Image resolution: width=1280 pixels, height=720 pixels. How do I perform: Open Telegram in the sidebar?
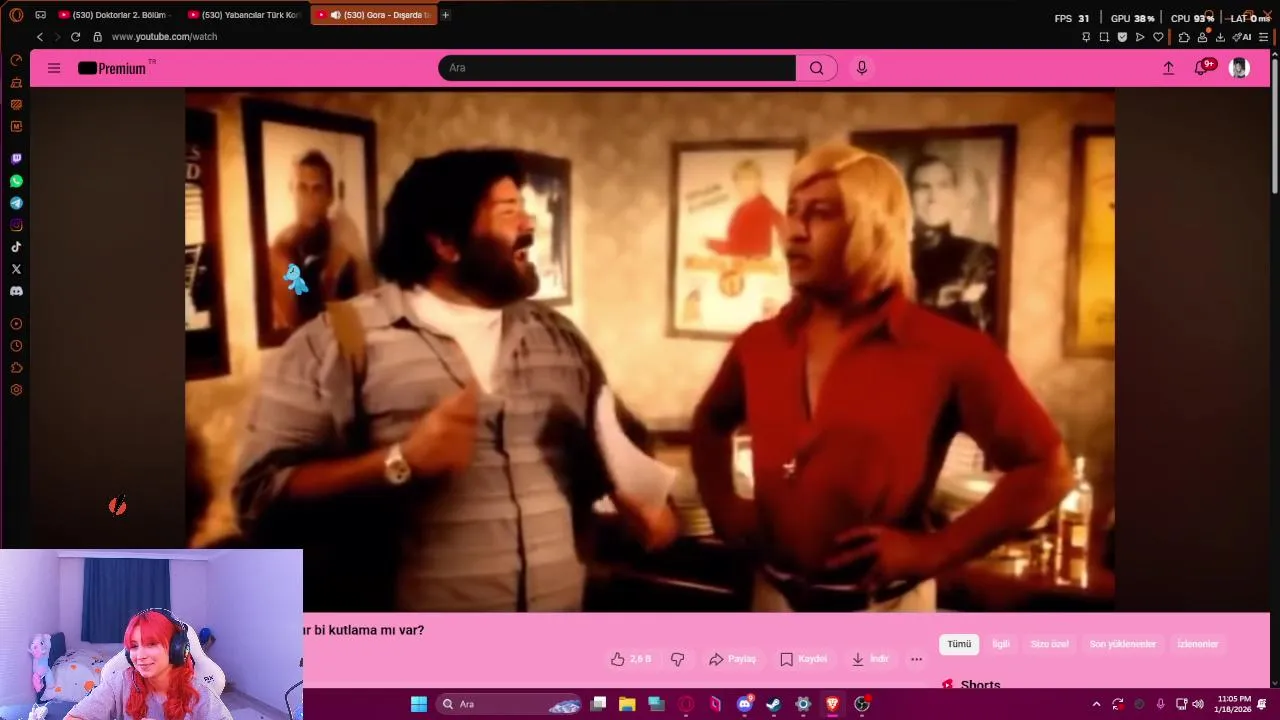[16, 203]
